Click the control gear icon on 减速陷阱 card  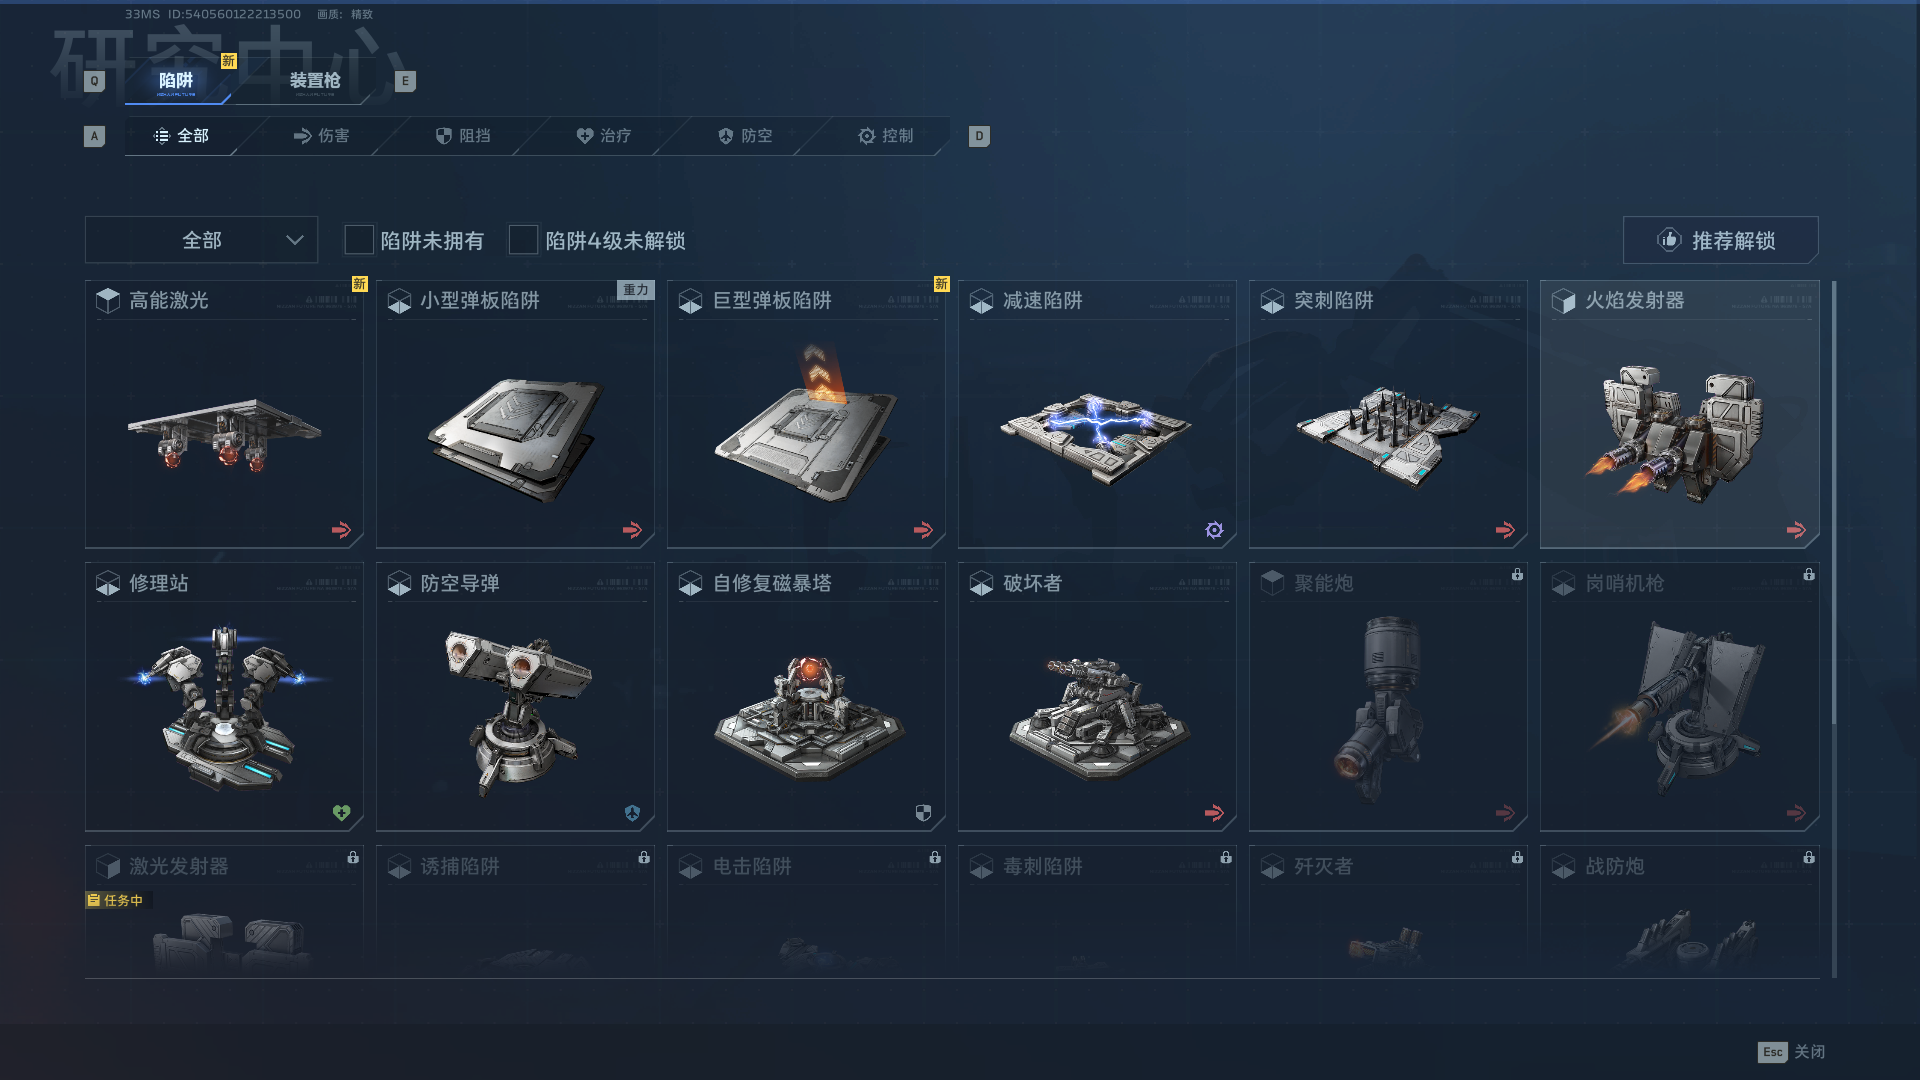click(1214, 530)
